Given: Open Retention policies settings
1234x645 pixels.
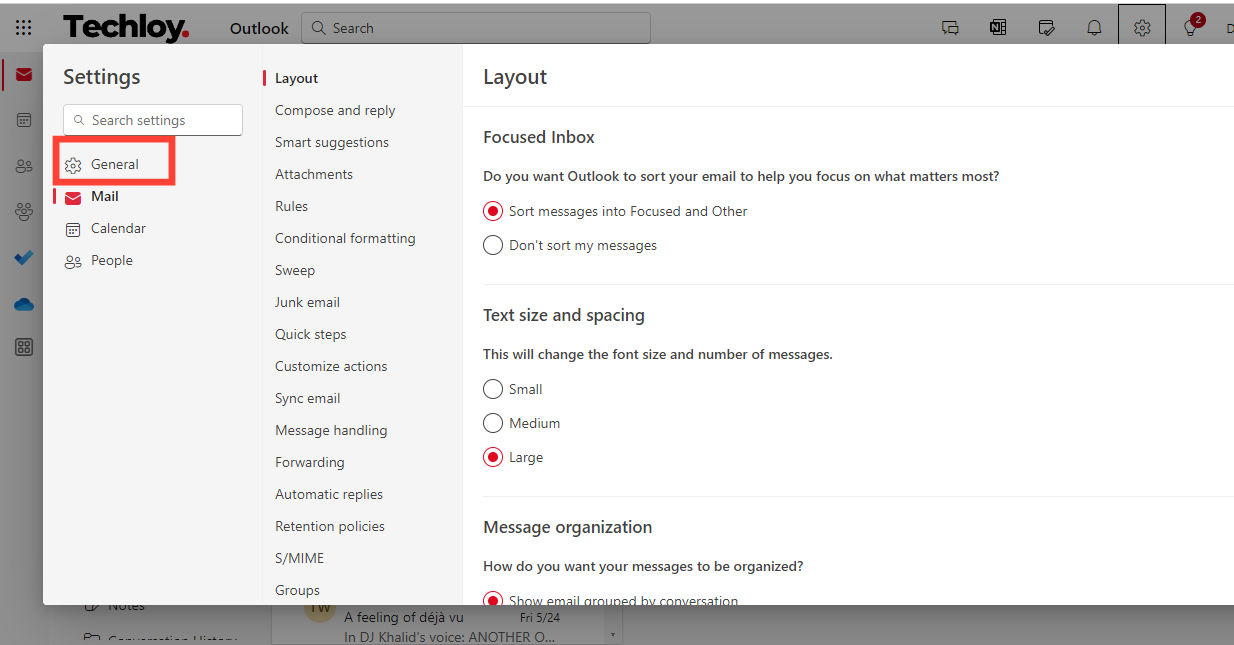Looking at the screenshot, I should click(330, 526).
